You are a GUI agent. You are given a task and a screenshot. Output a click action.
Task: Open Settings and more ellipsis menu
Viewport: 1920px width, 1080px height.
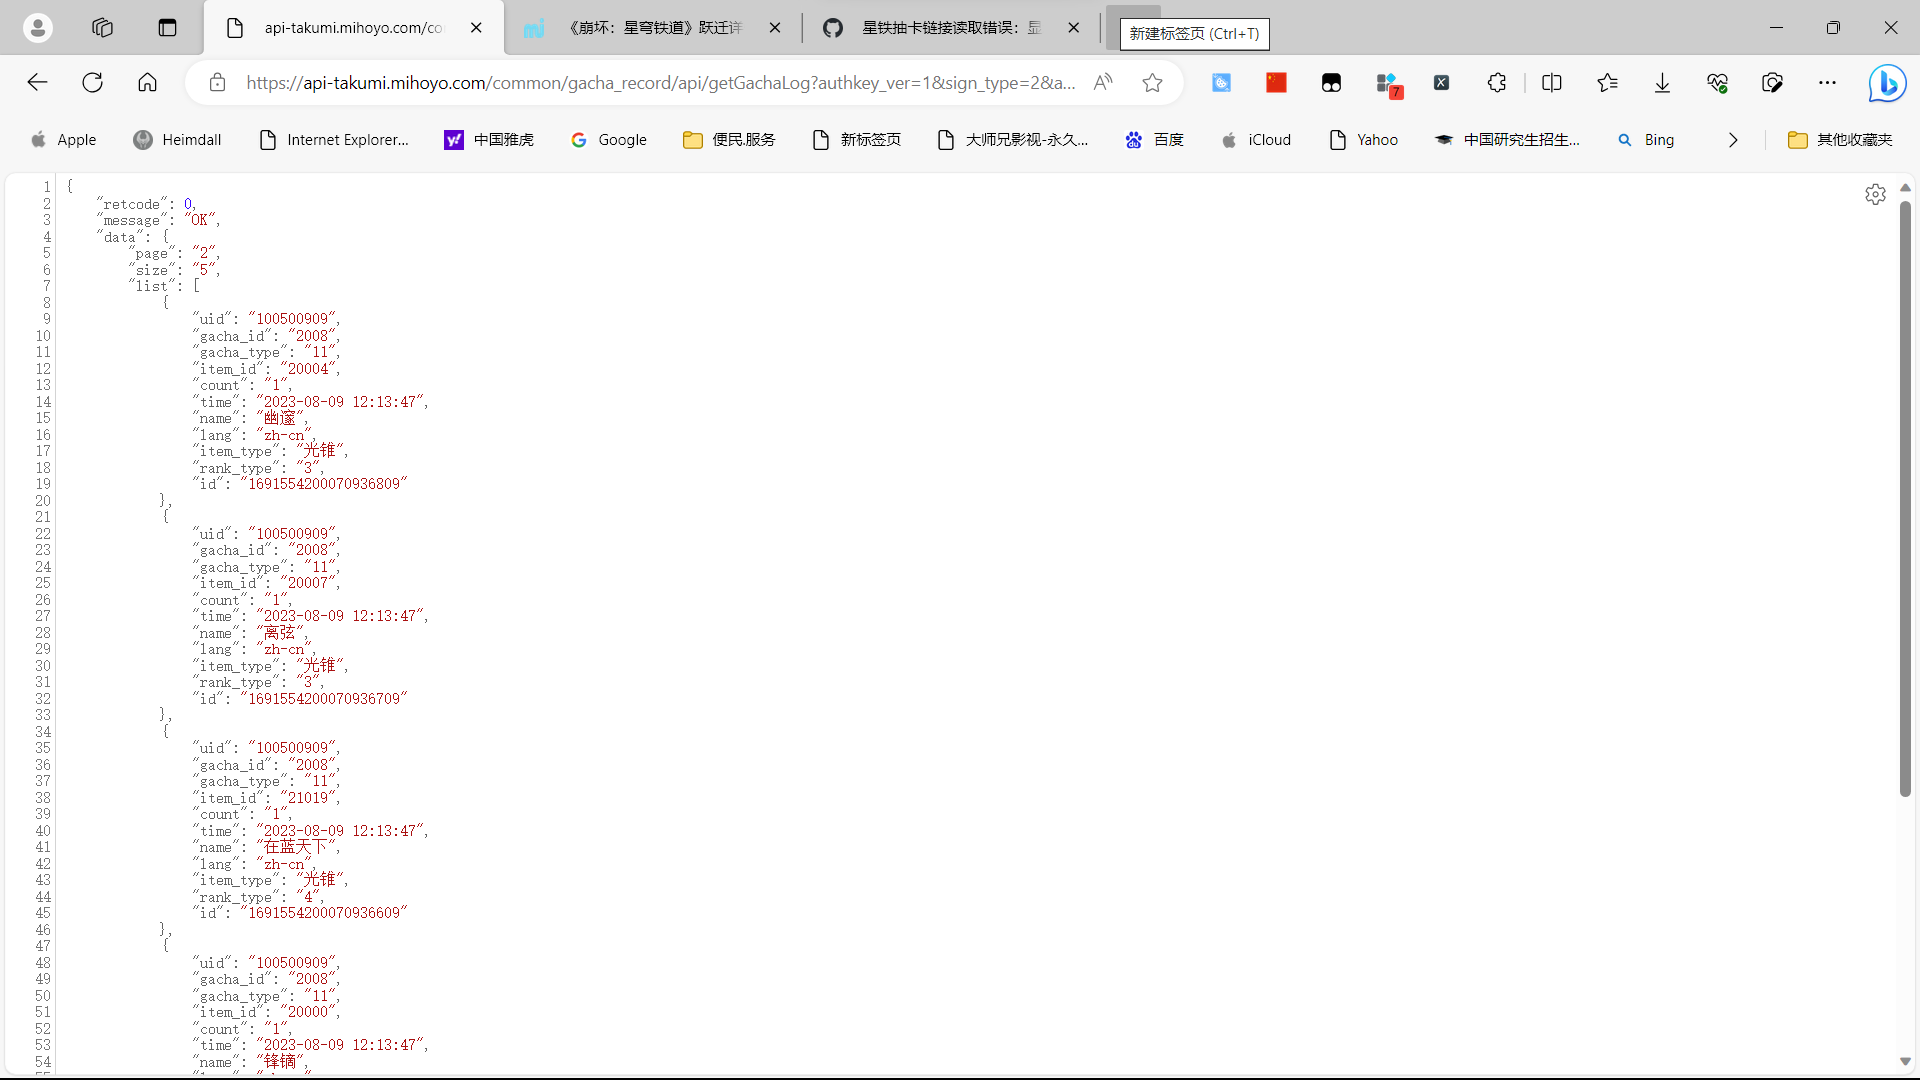[x=1827, y=83]
